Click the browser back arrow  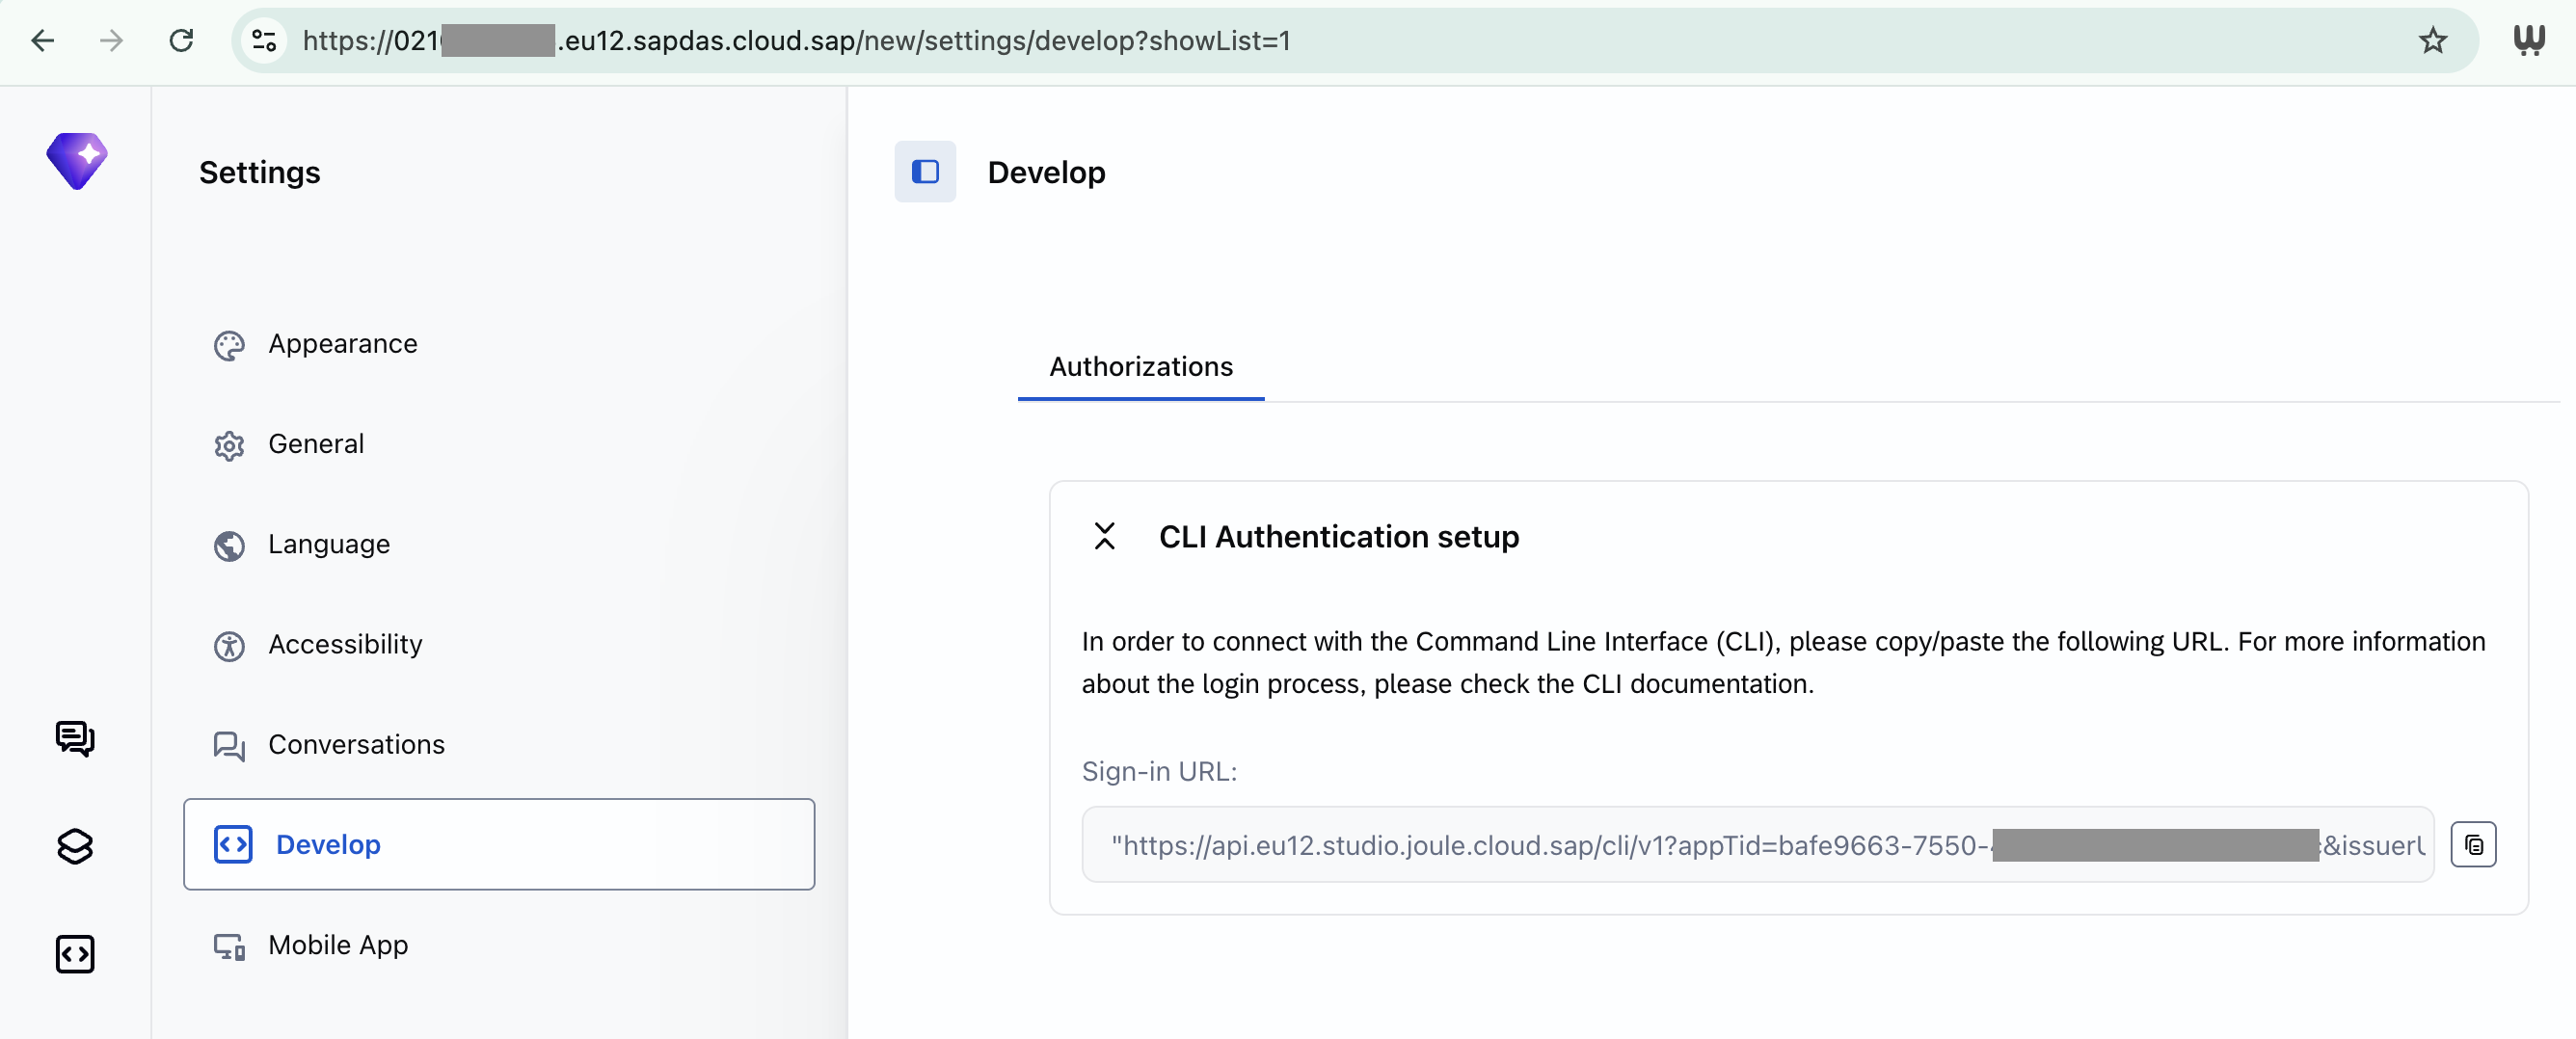click(x=43, y=41)
